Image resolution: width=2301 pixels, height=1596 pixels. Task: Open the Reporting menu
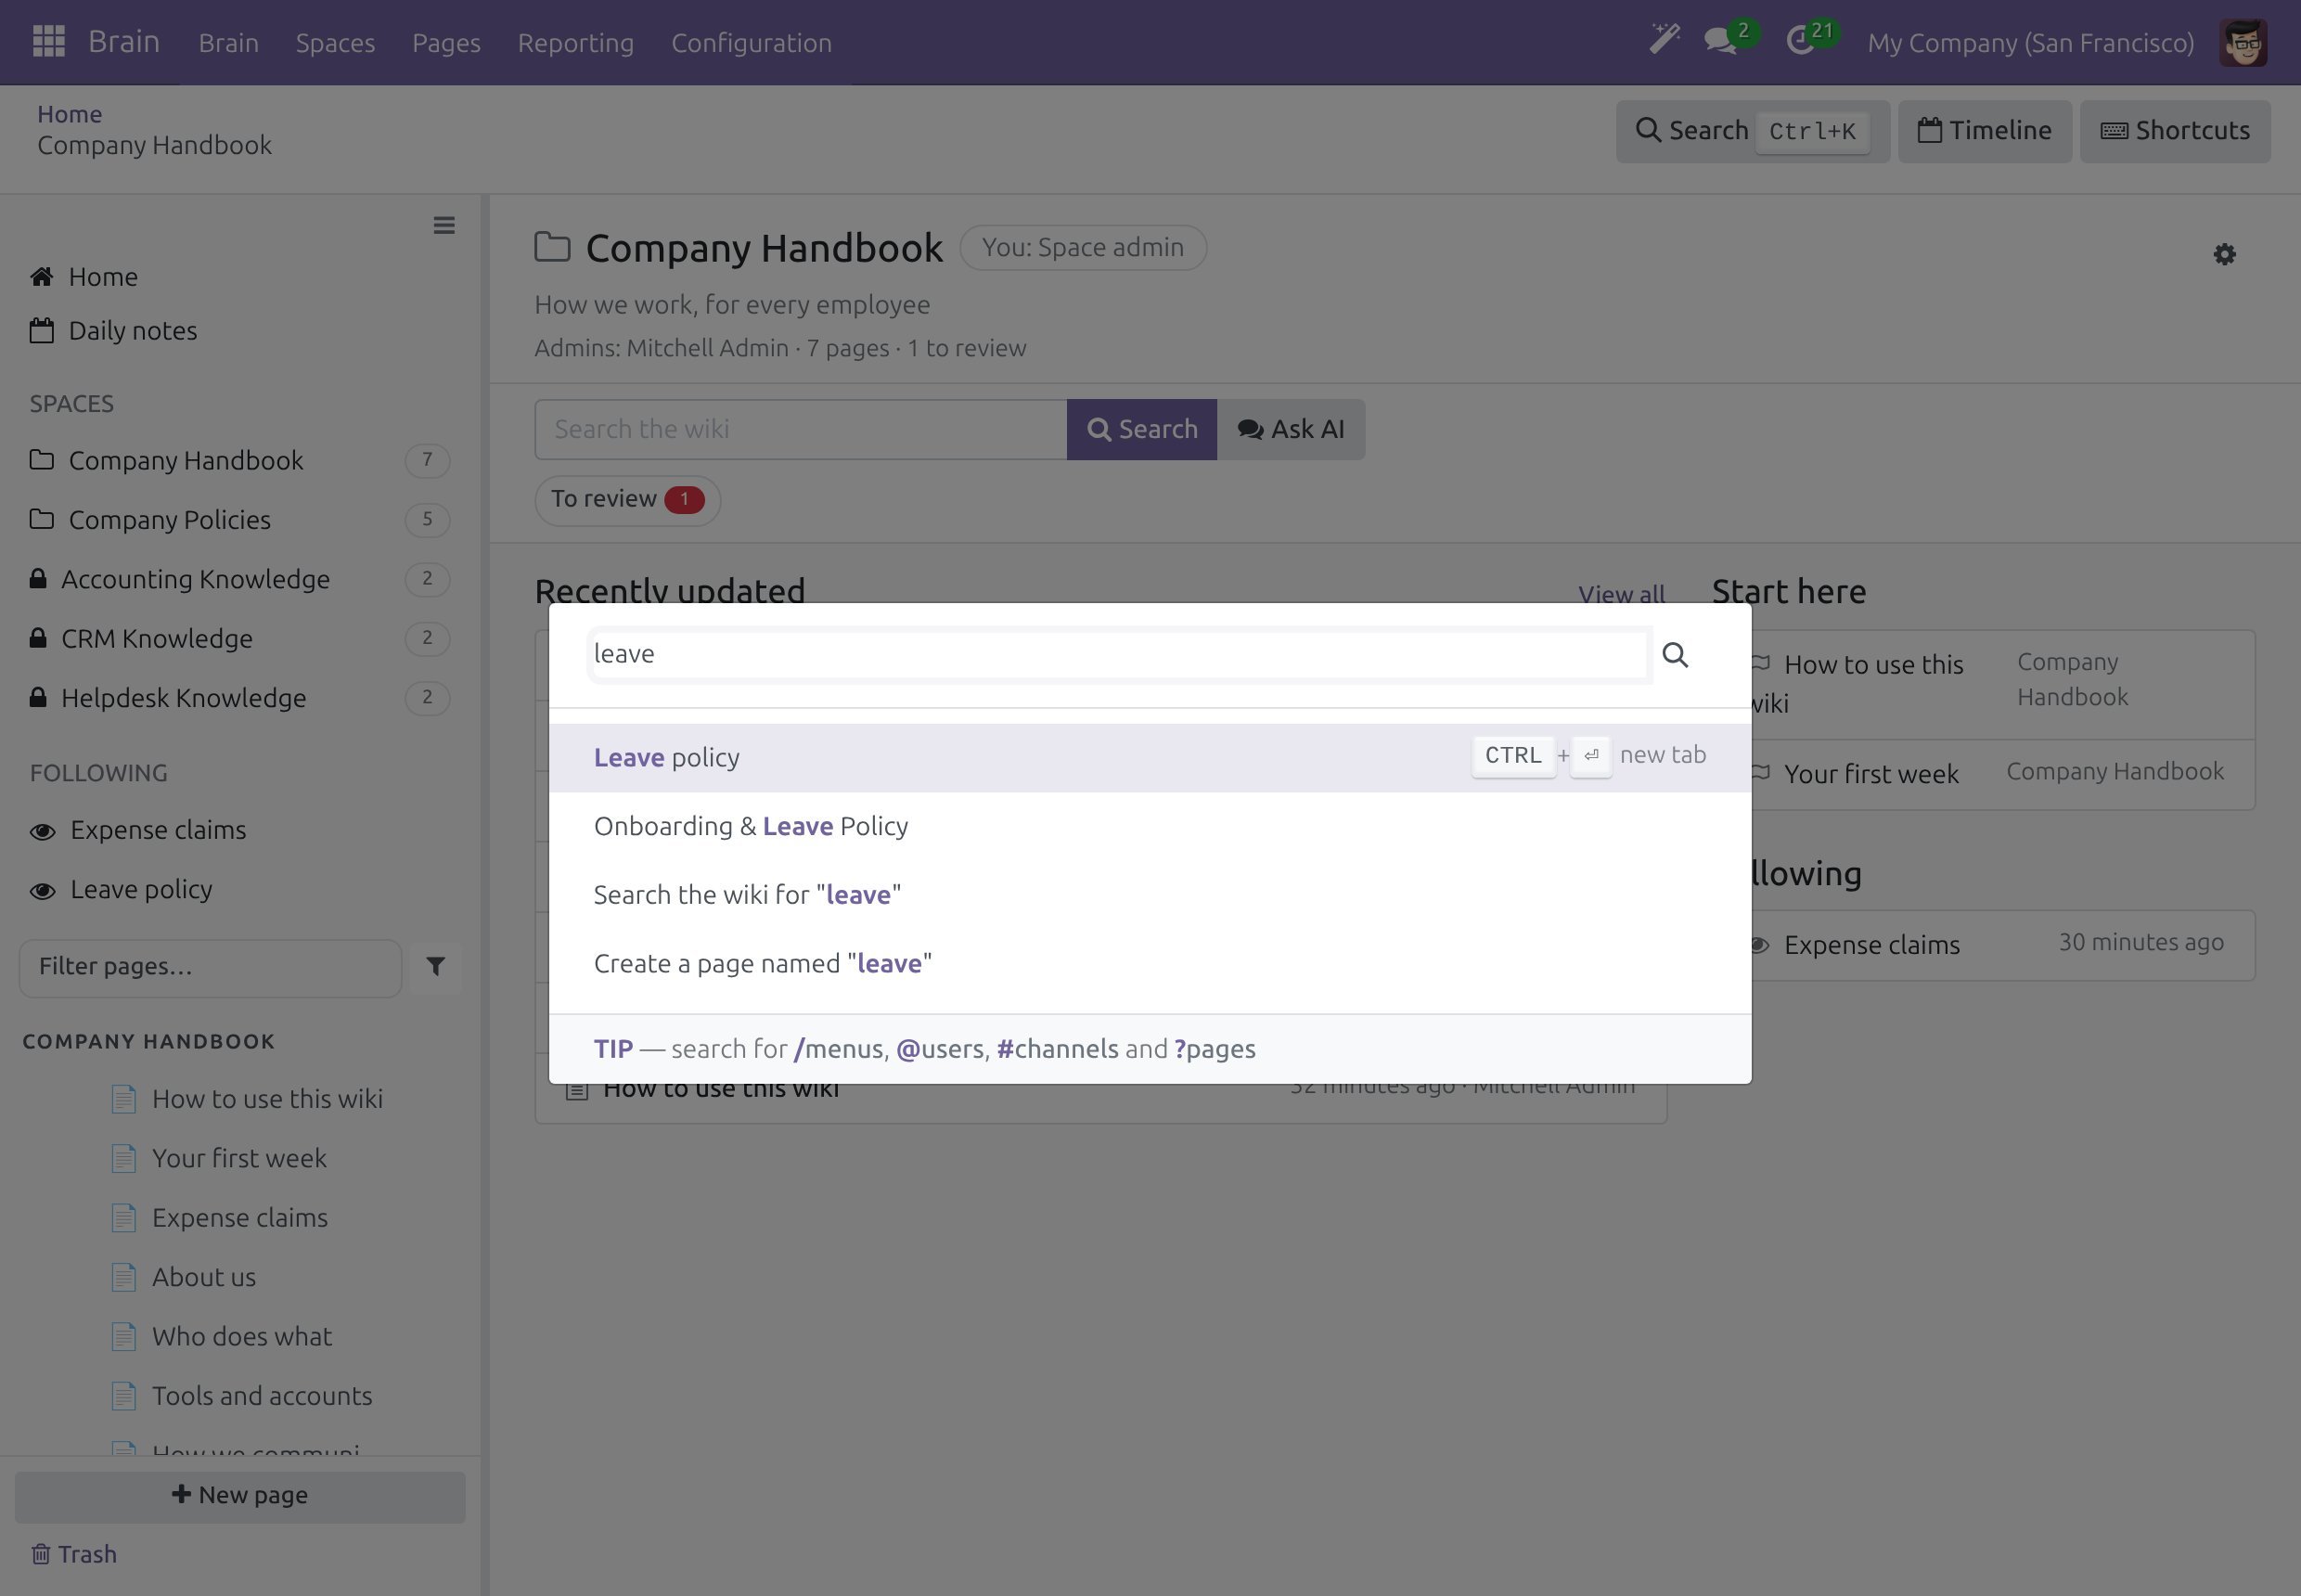(x=575, y=43)
